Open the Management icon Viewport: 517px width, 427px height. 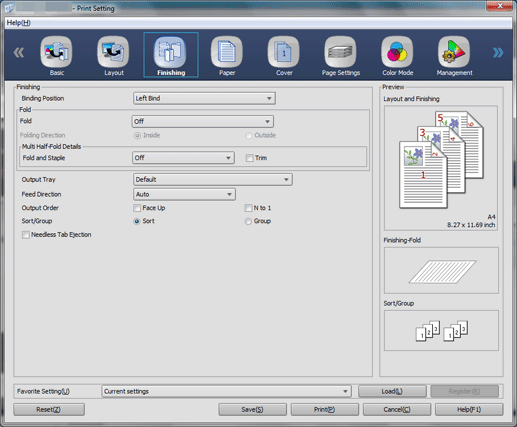(x=454, y=52)
